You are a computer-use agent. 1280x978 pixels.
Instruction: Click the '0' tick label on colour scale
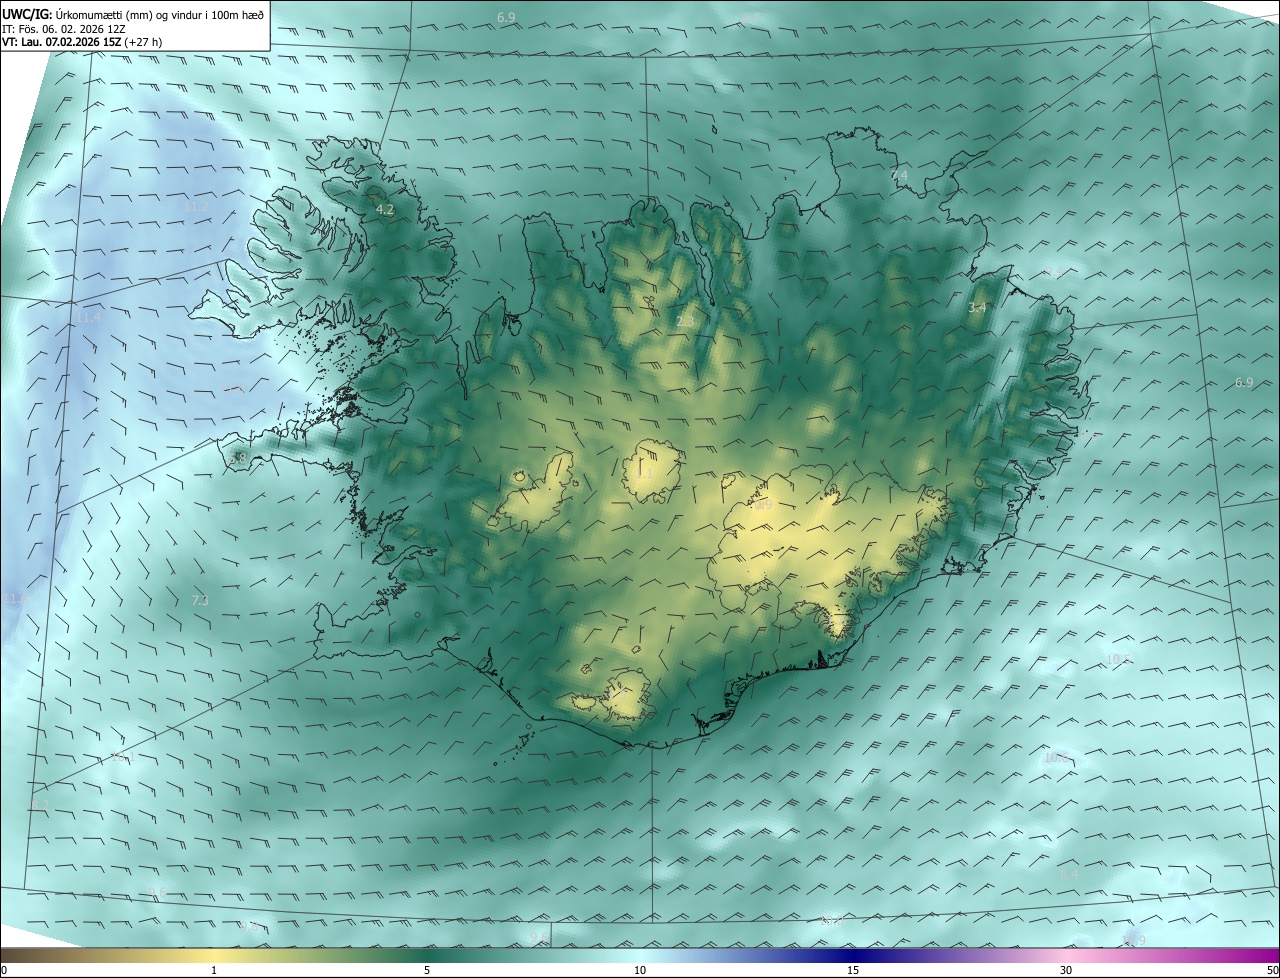coord(4,970)
